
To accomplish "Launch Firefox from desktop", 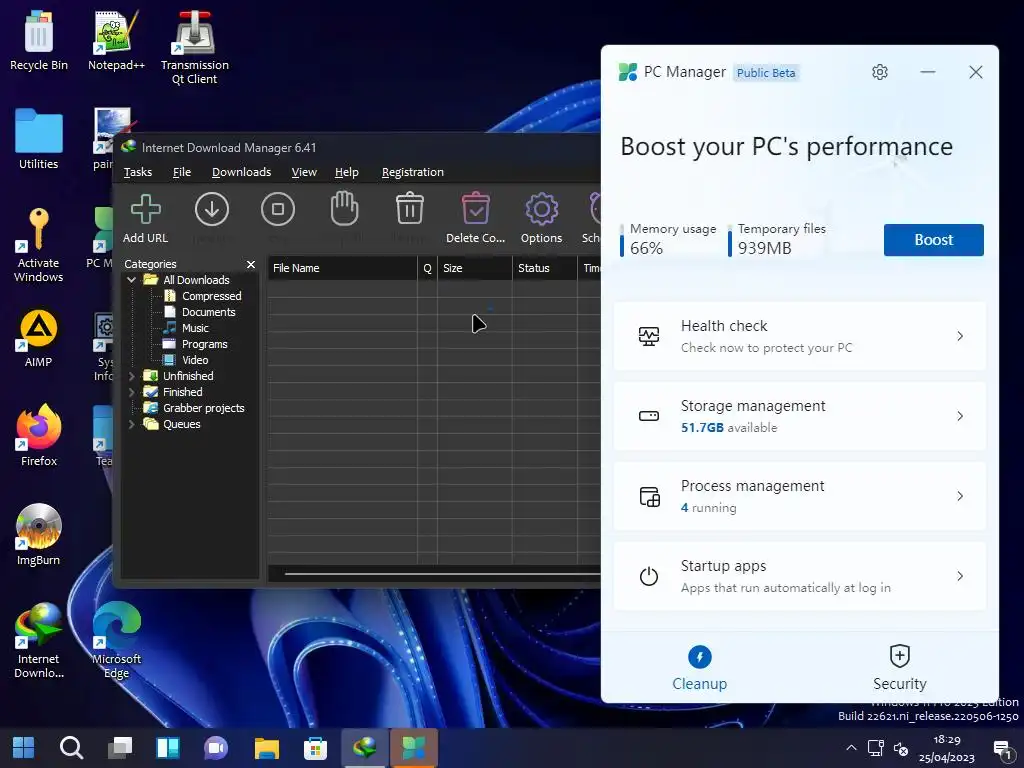I will click(x=39, y=436).
